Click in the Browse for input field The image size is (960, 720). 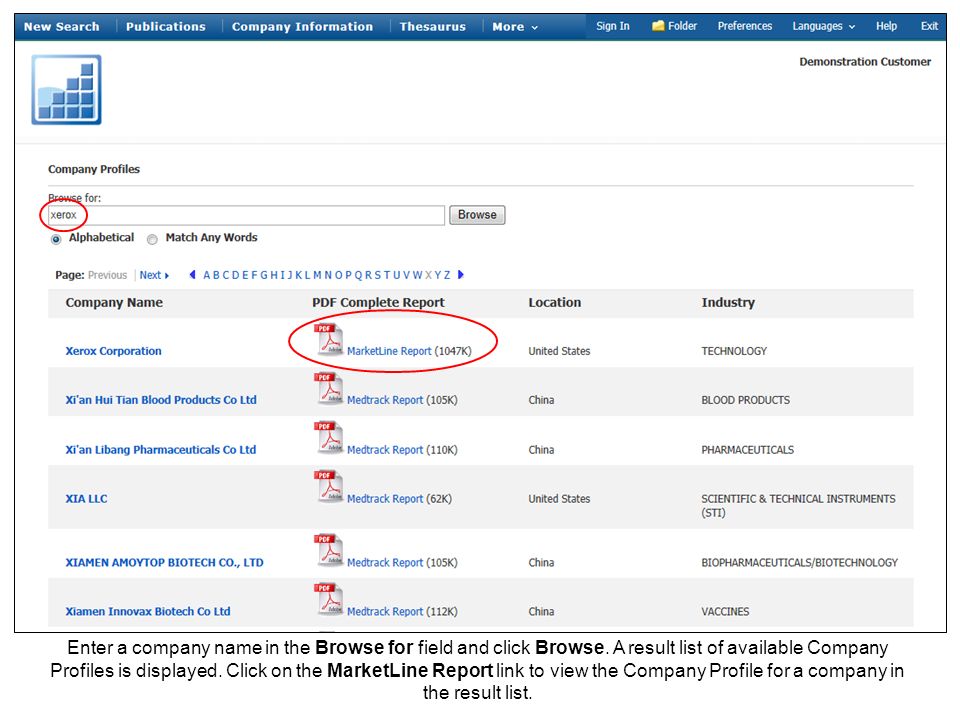[x=246, y=215]
